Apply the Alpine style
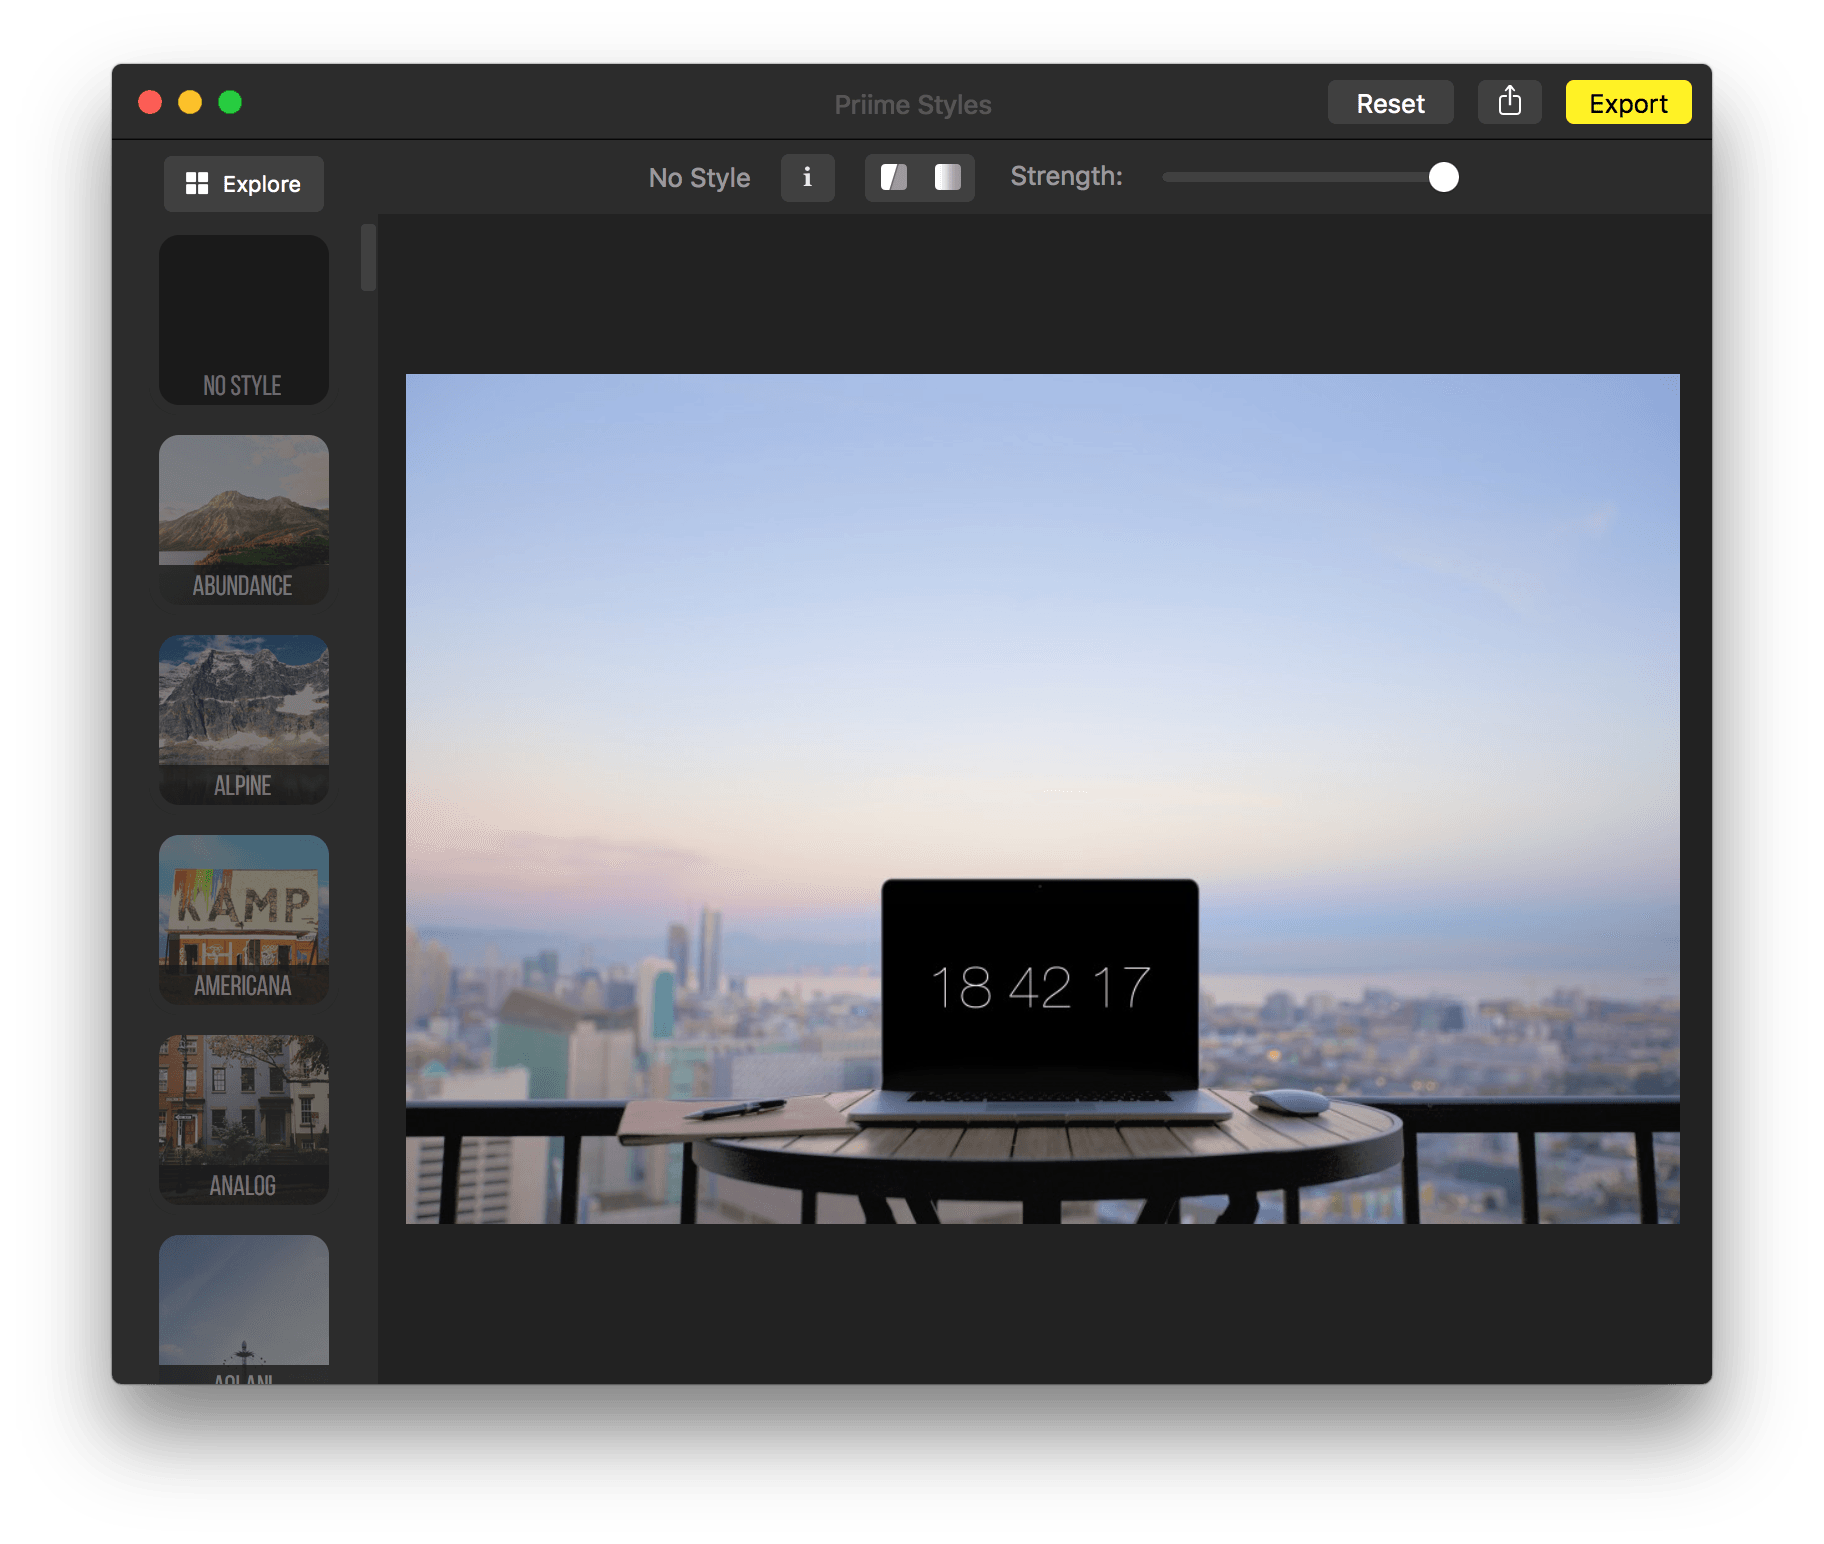Image resolution: width=1824 pixels, height=1544 pixels. coord(243,720)
